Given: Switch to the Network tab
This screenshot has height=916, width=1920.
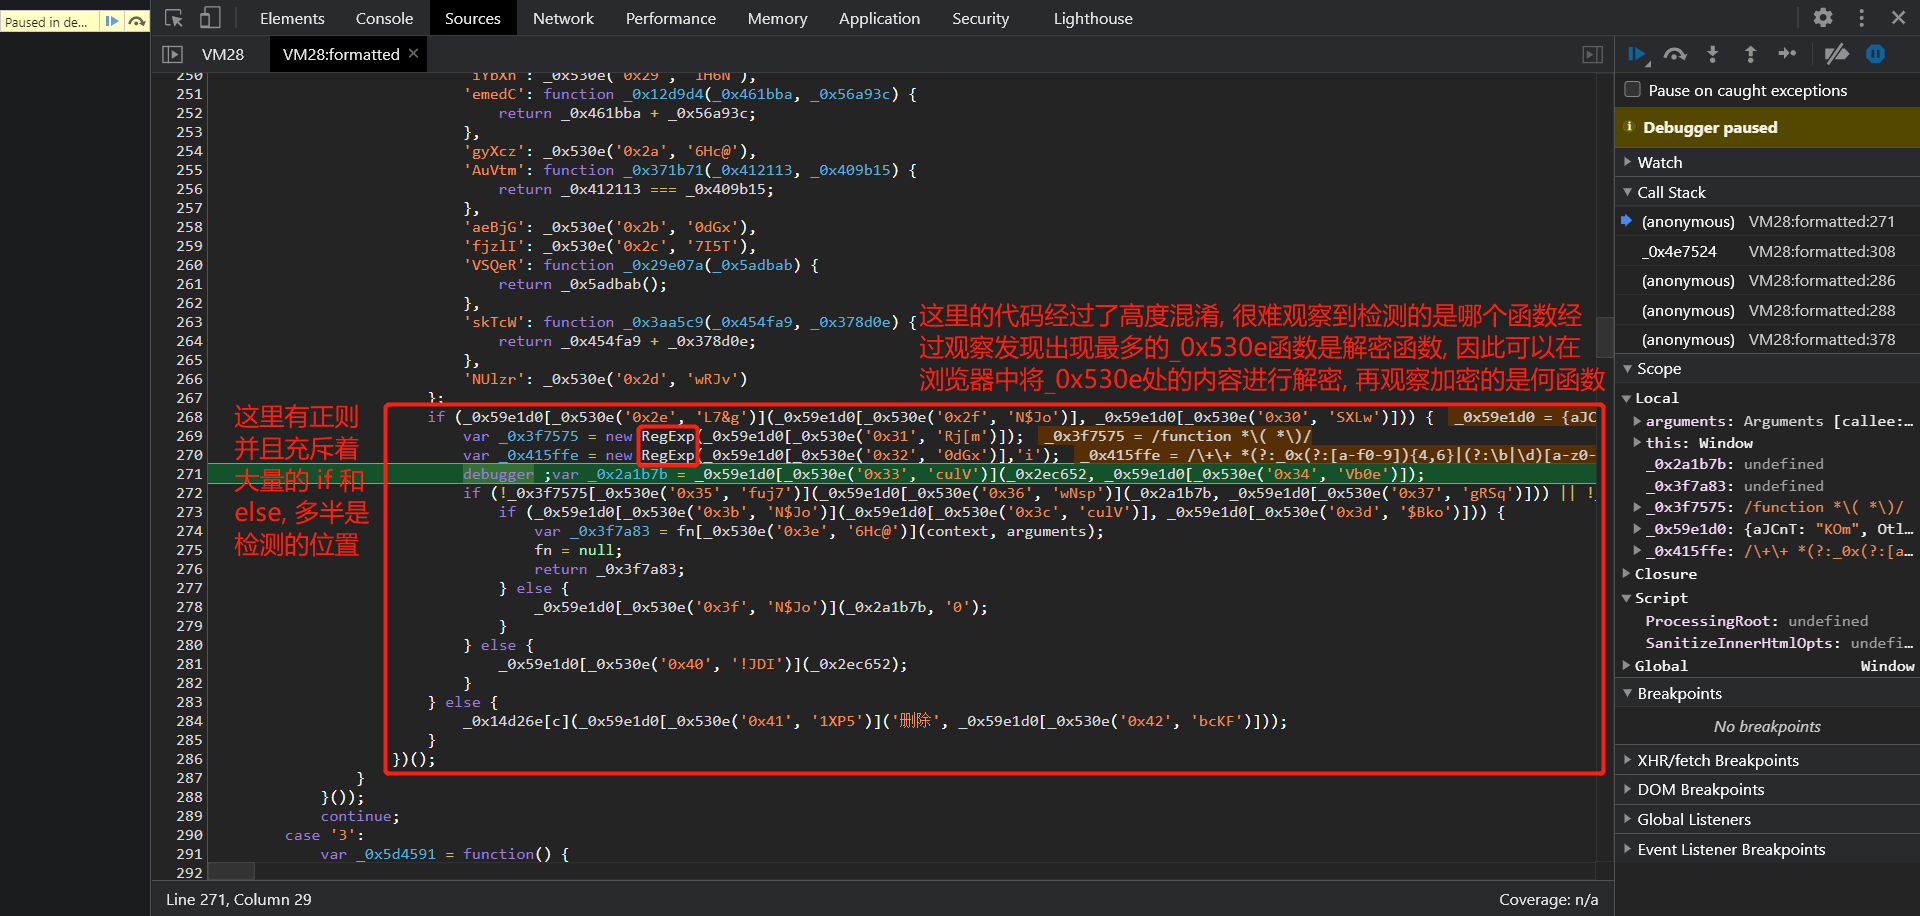Looking at the screenshot, I should tap(563, 17).
